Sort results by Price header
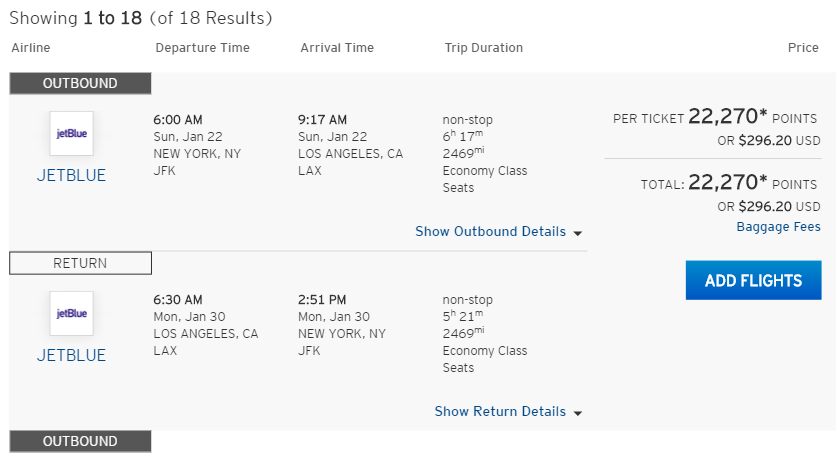 pos(803,48)
